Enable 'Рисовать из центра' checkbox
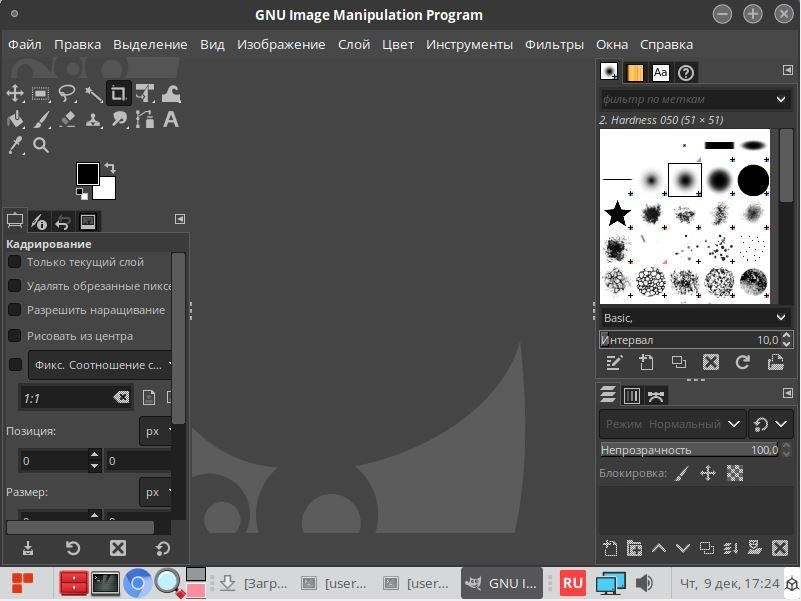Screen dimensions: 801x601 tap(14, 336)
